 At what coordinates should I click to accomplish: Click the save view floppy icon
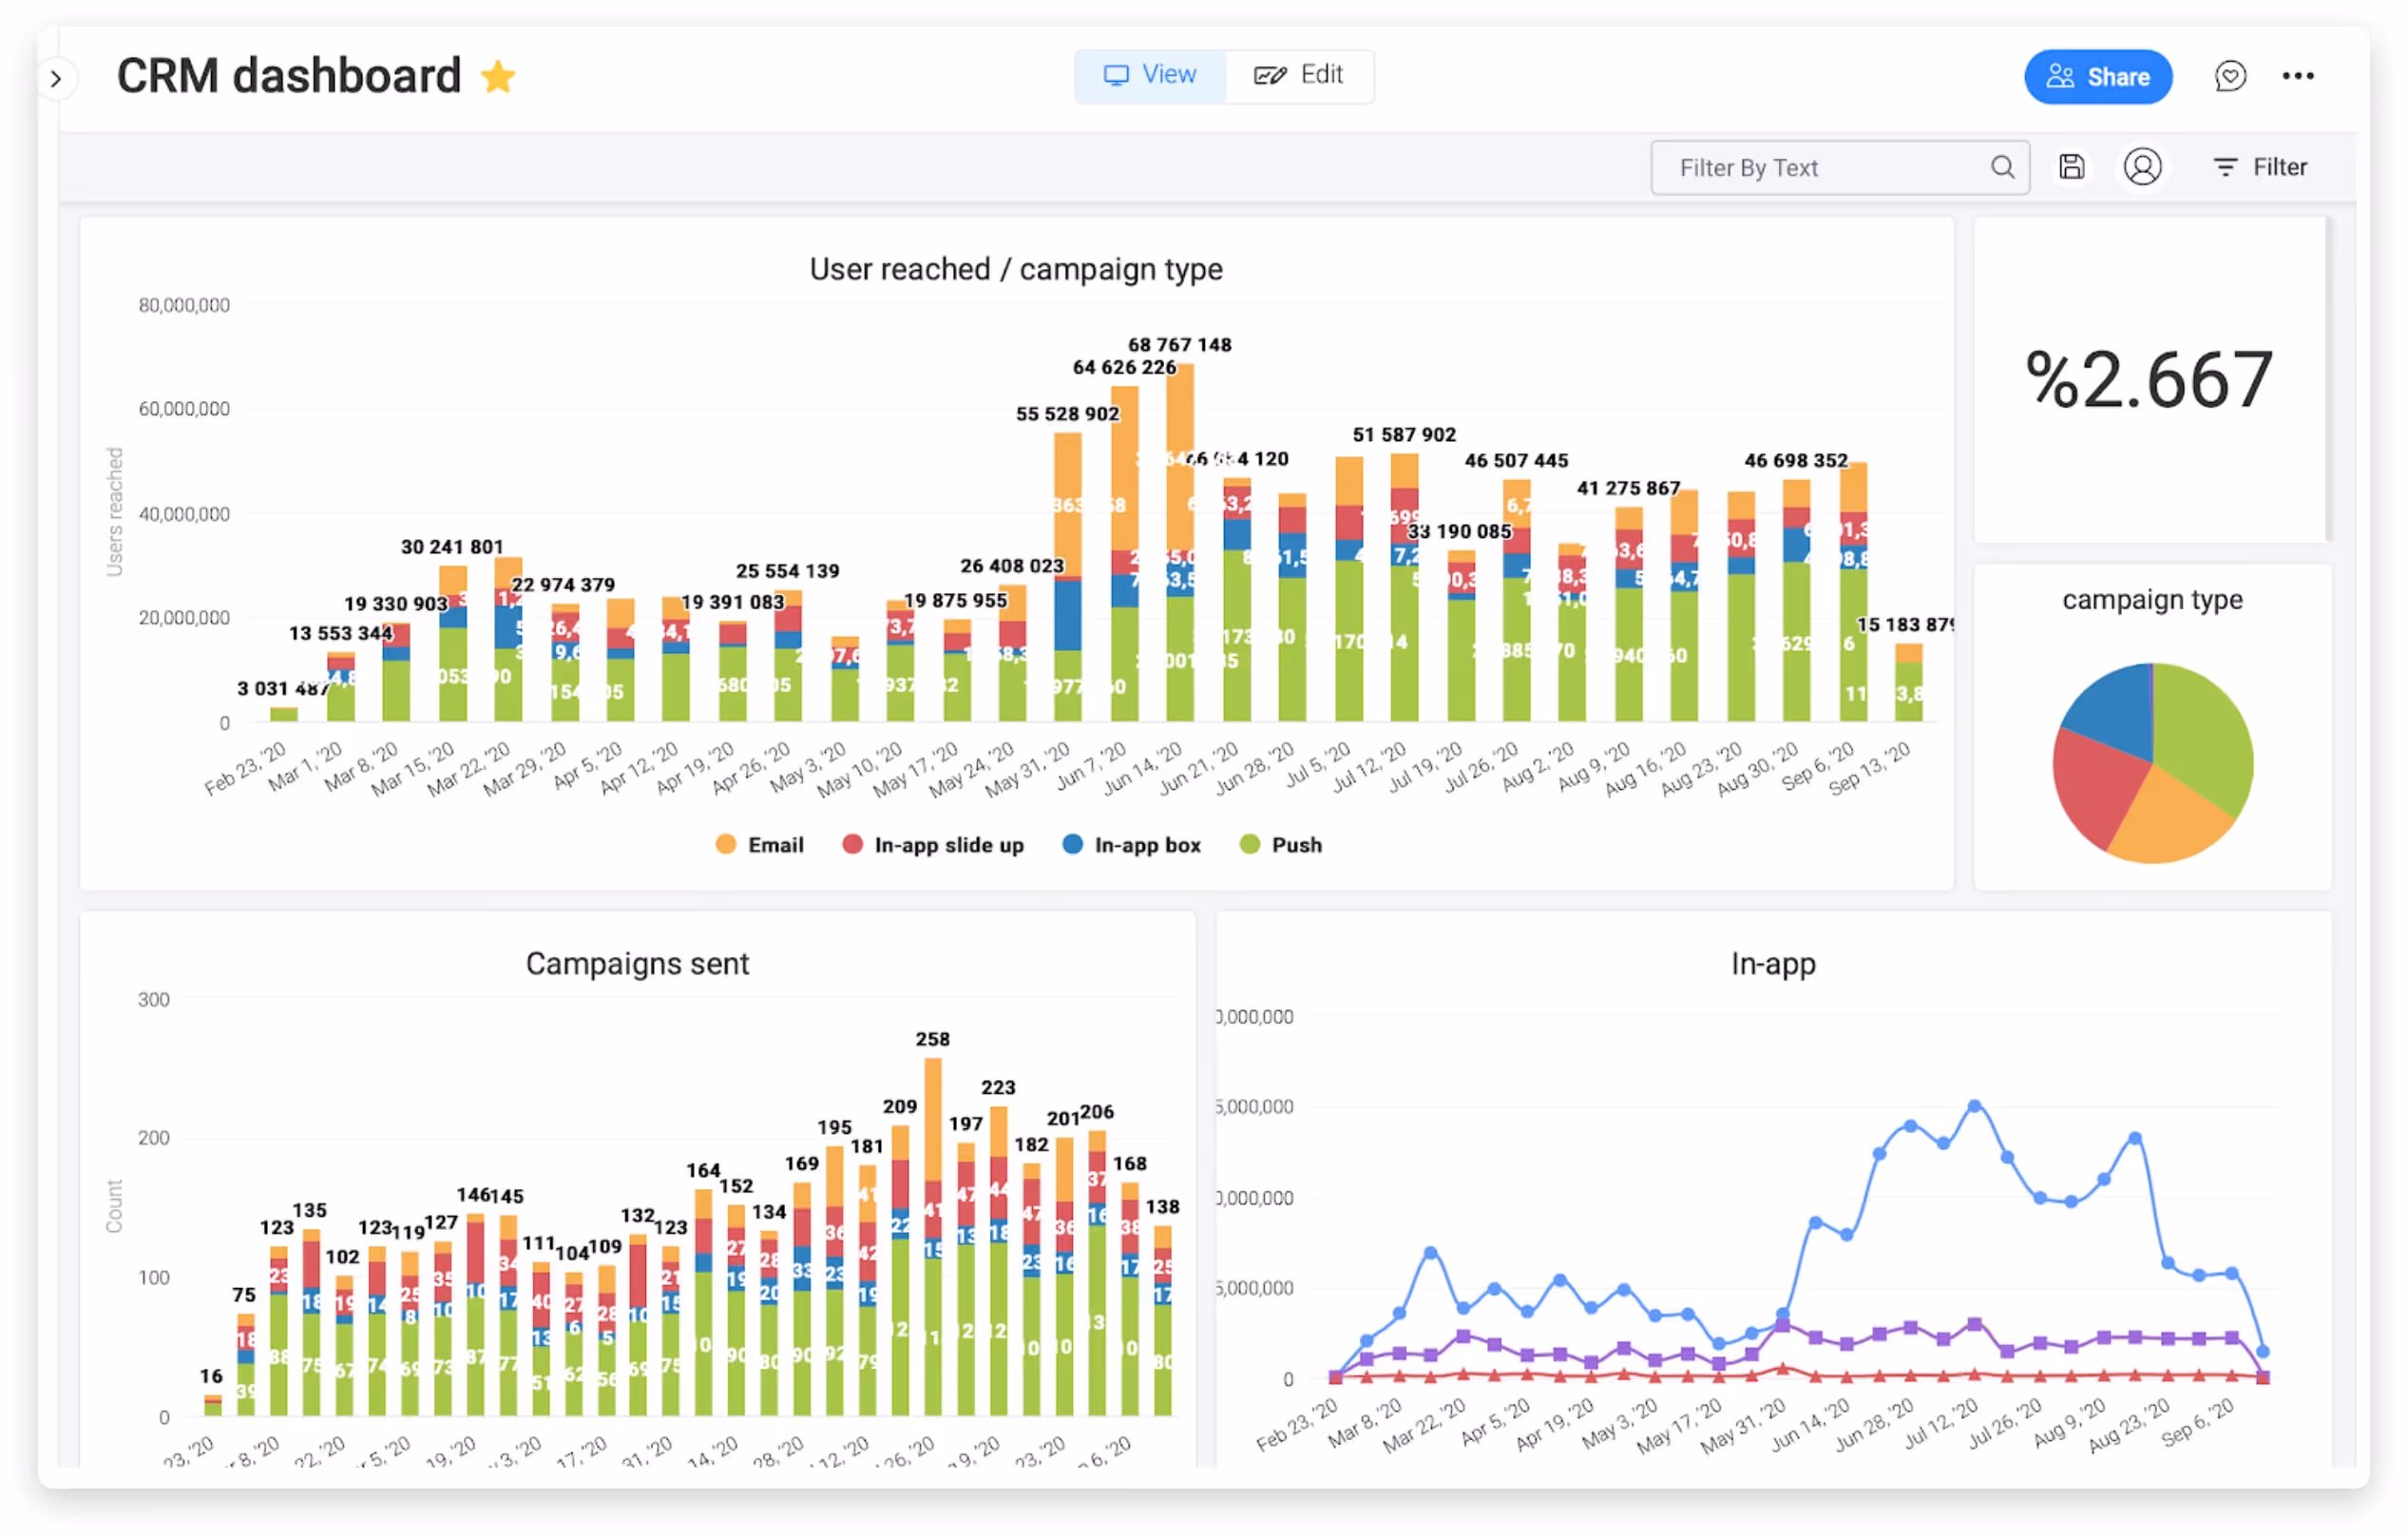tap(2072, 167)
